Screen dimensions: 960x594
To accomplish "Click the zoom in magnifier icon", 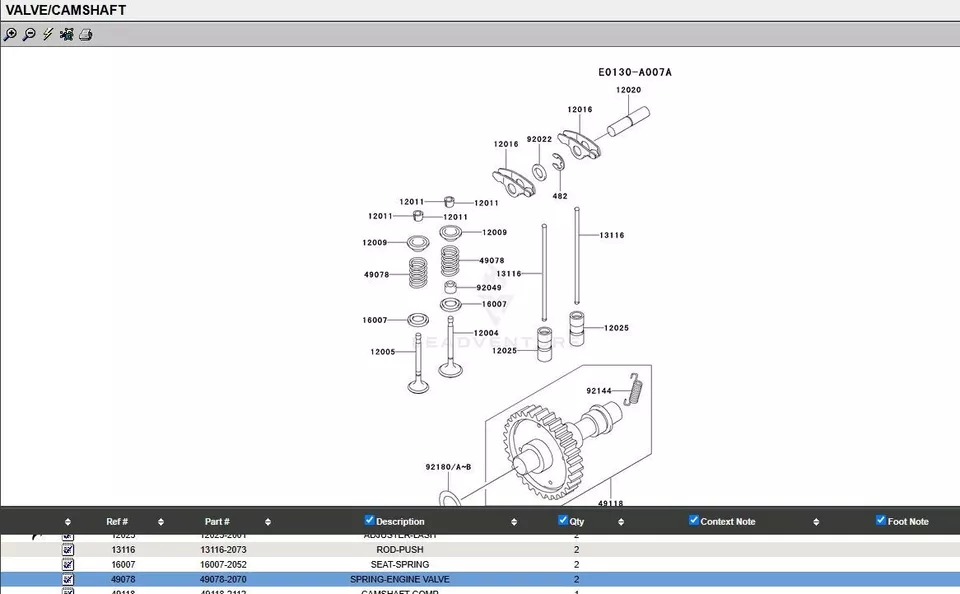I will click(10, 34).
